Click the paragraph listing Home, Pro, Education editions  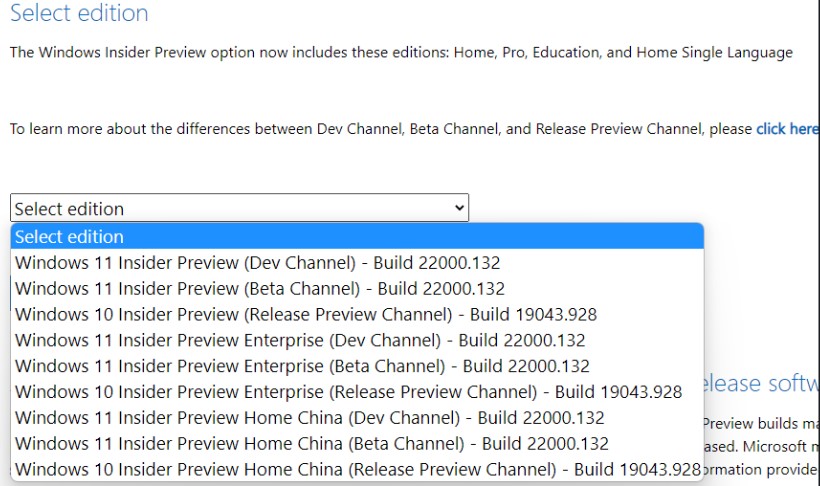[400, 52]
